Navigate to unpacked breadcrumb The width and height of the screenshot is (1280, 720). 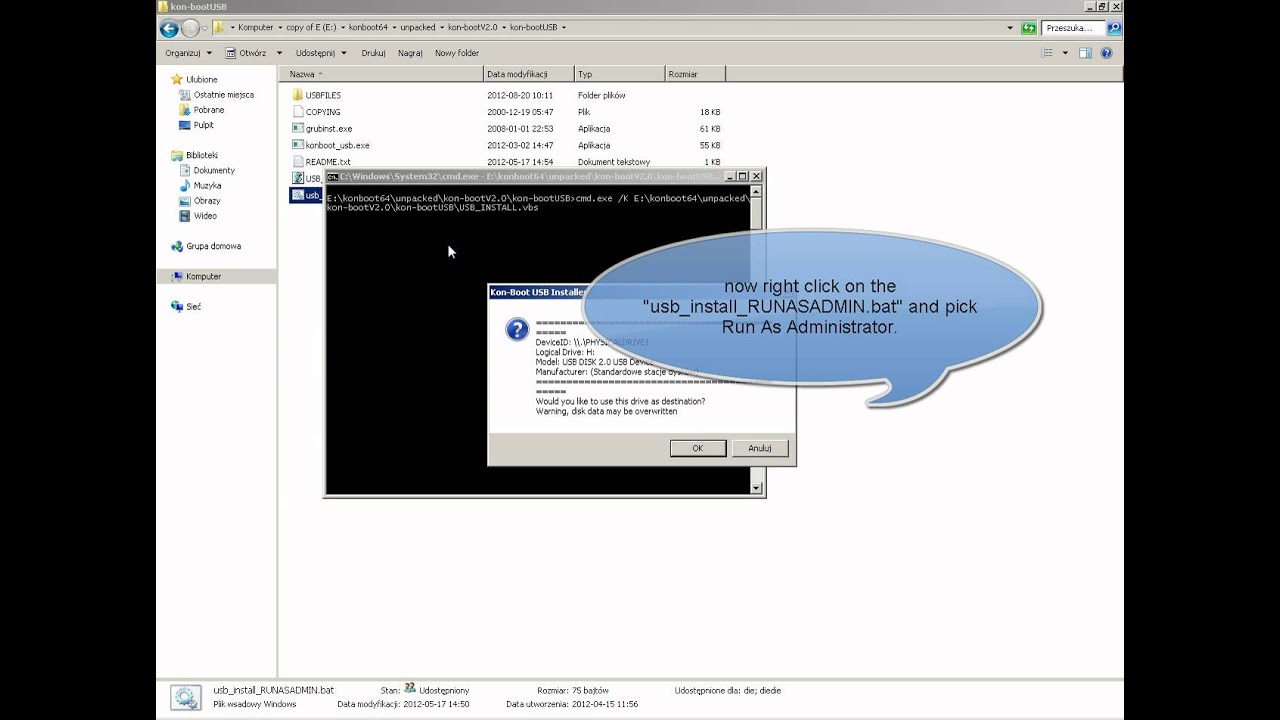click(x=417, y=28)
